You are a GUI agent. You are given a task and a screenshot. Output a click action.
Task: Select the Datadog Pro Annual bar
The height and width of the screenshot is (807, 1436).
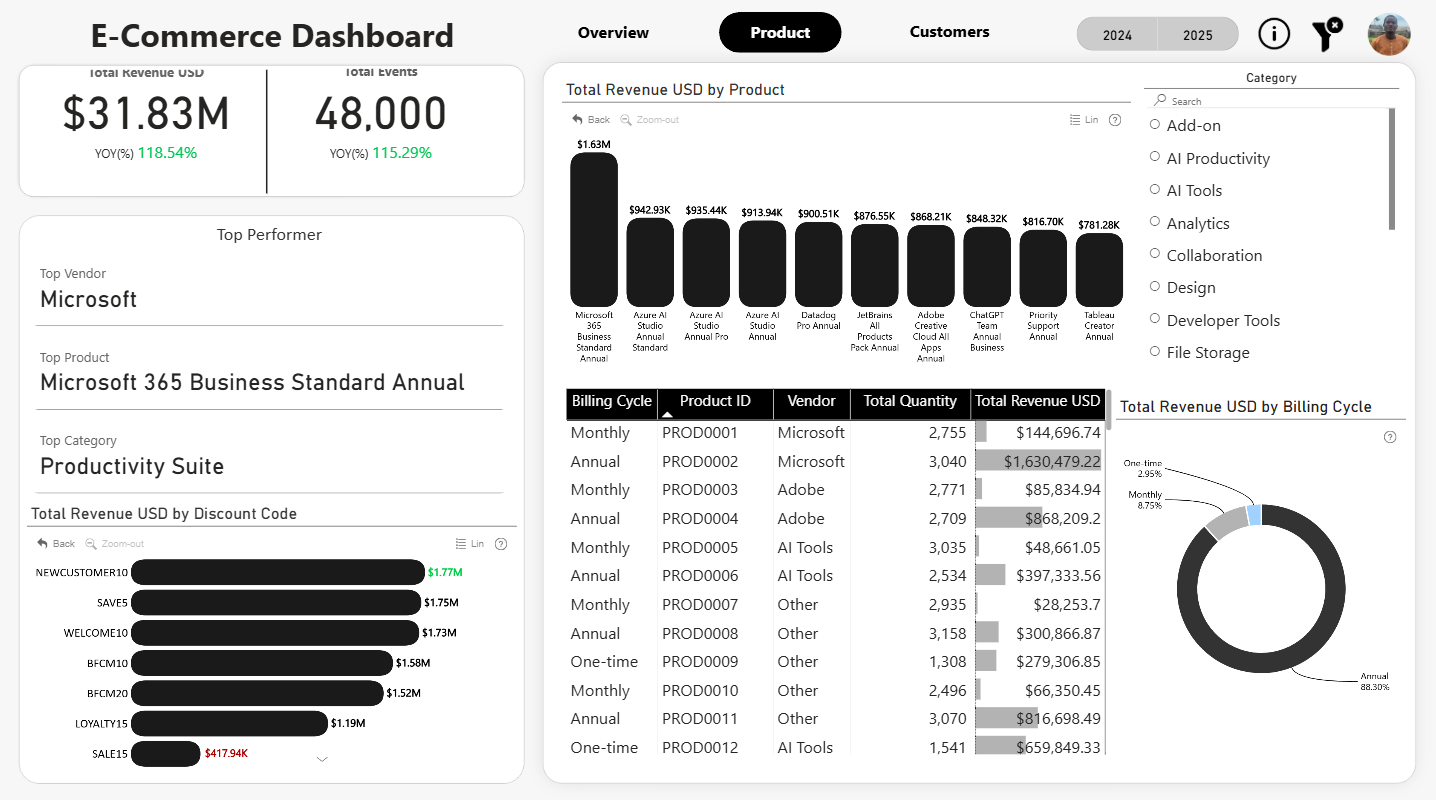pos(818,264)
